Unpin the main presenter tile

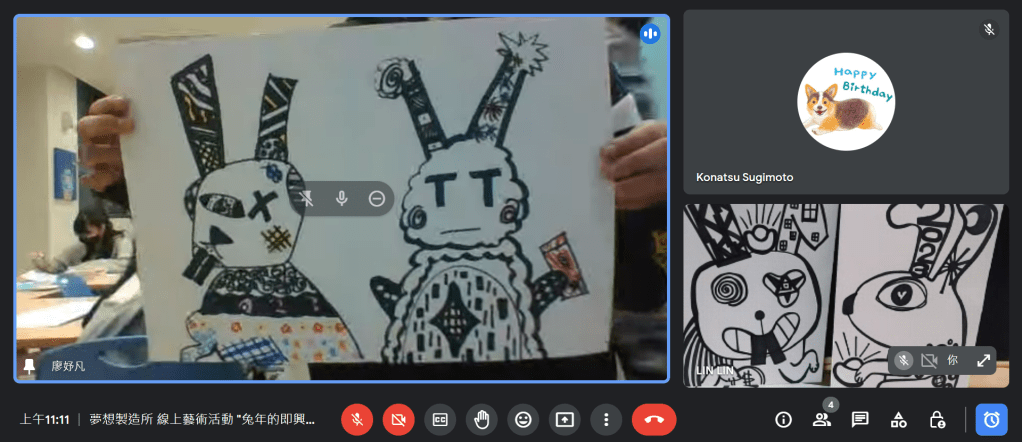coord(307,199)
